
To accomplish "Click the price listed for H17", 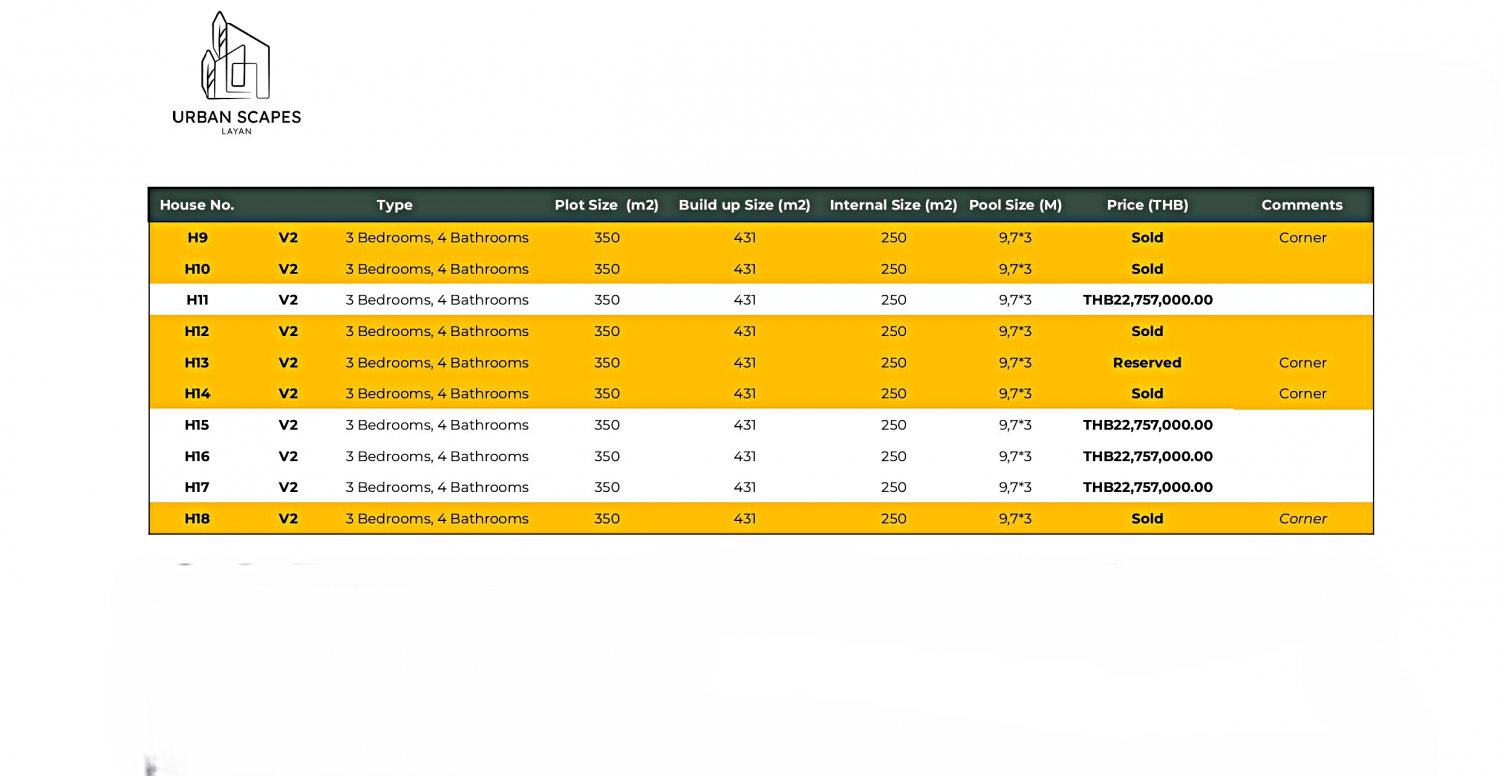I will coord(1147,488).
